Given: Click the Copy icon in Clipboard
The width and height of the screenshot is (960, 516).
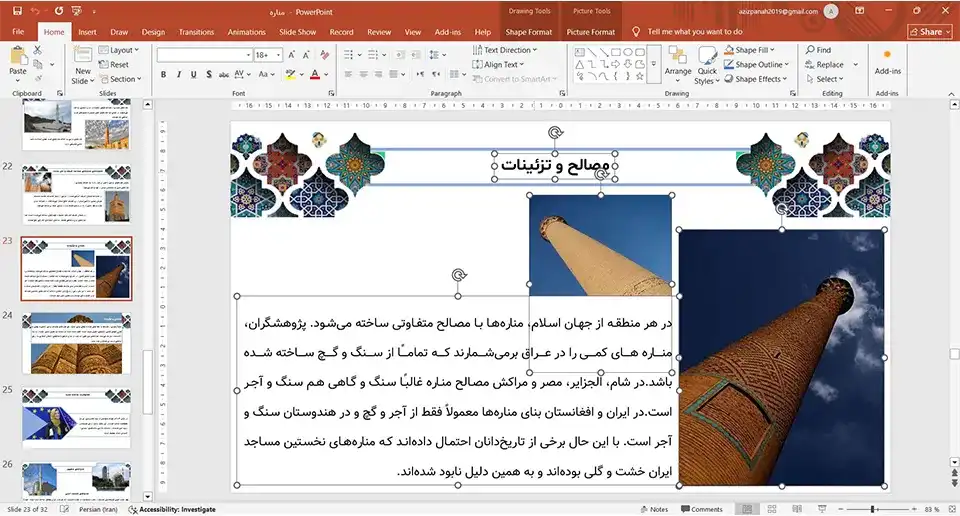Looking at the screenshot, I should point(38,64).
